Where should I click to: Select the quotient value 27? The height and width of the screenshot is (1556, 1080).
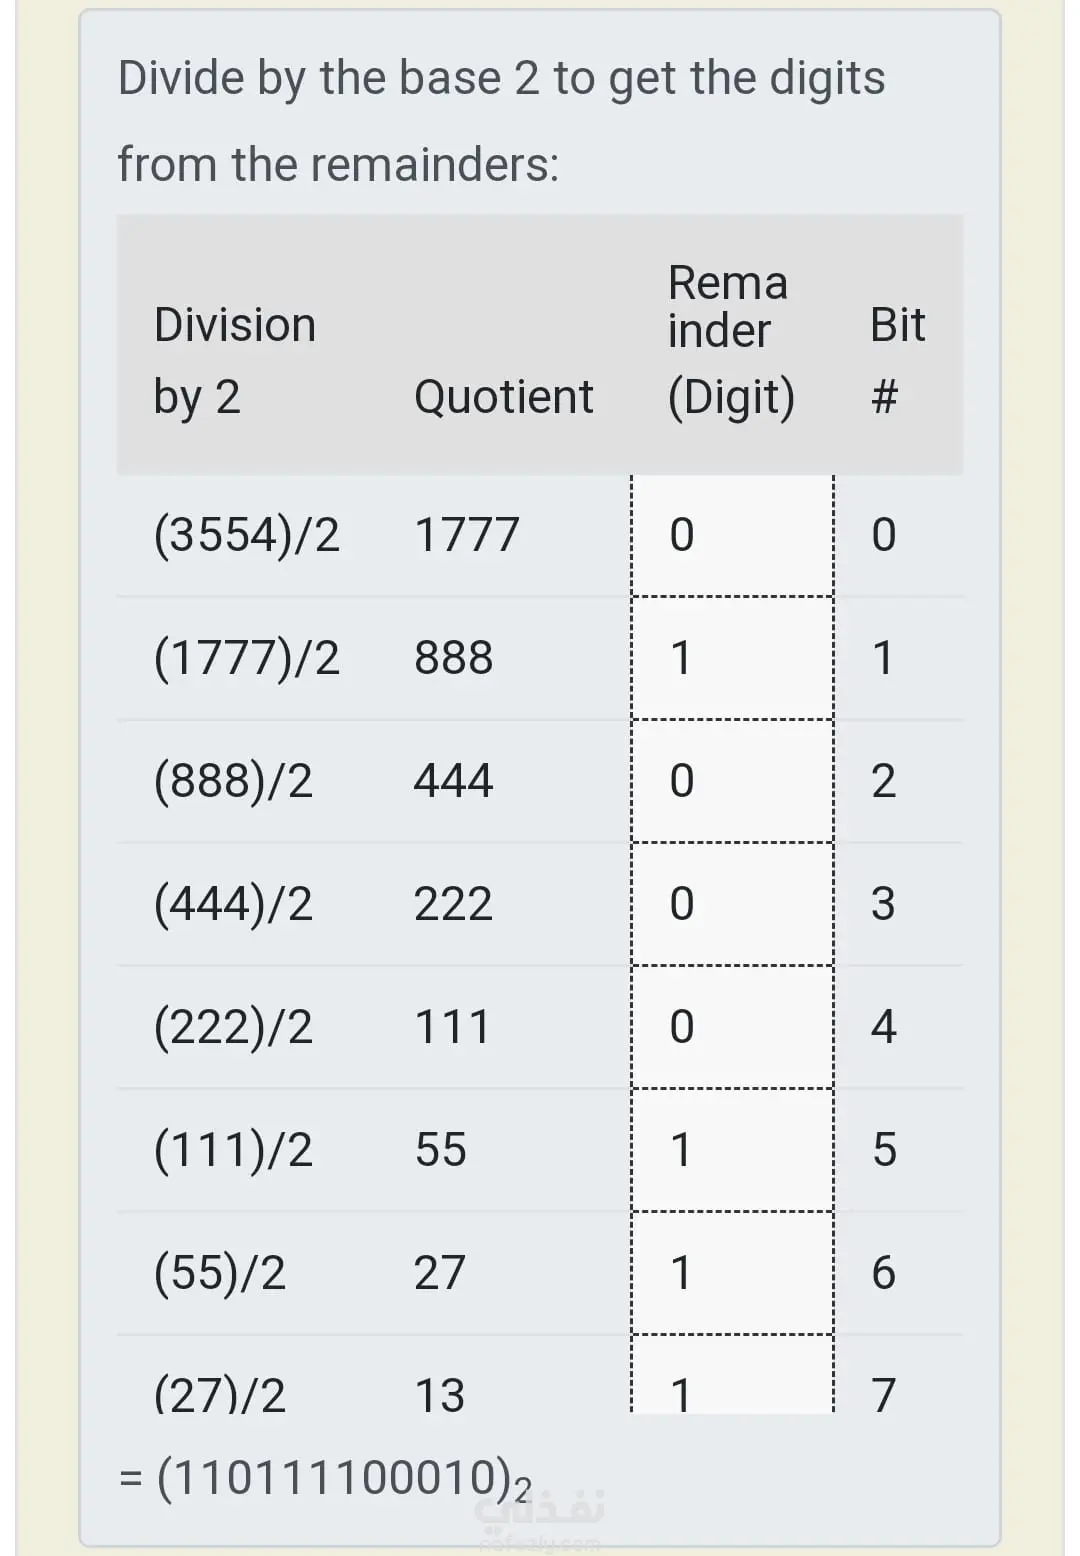click(x=440, y=1273)
